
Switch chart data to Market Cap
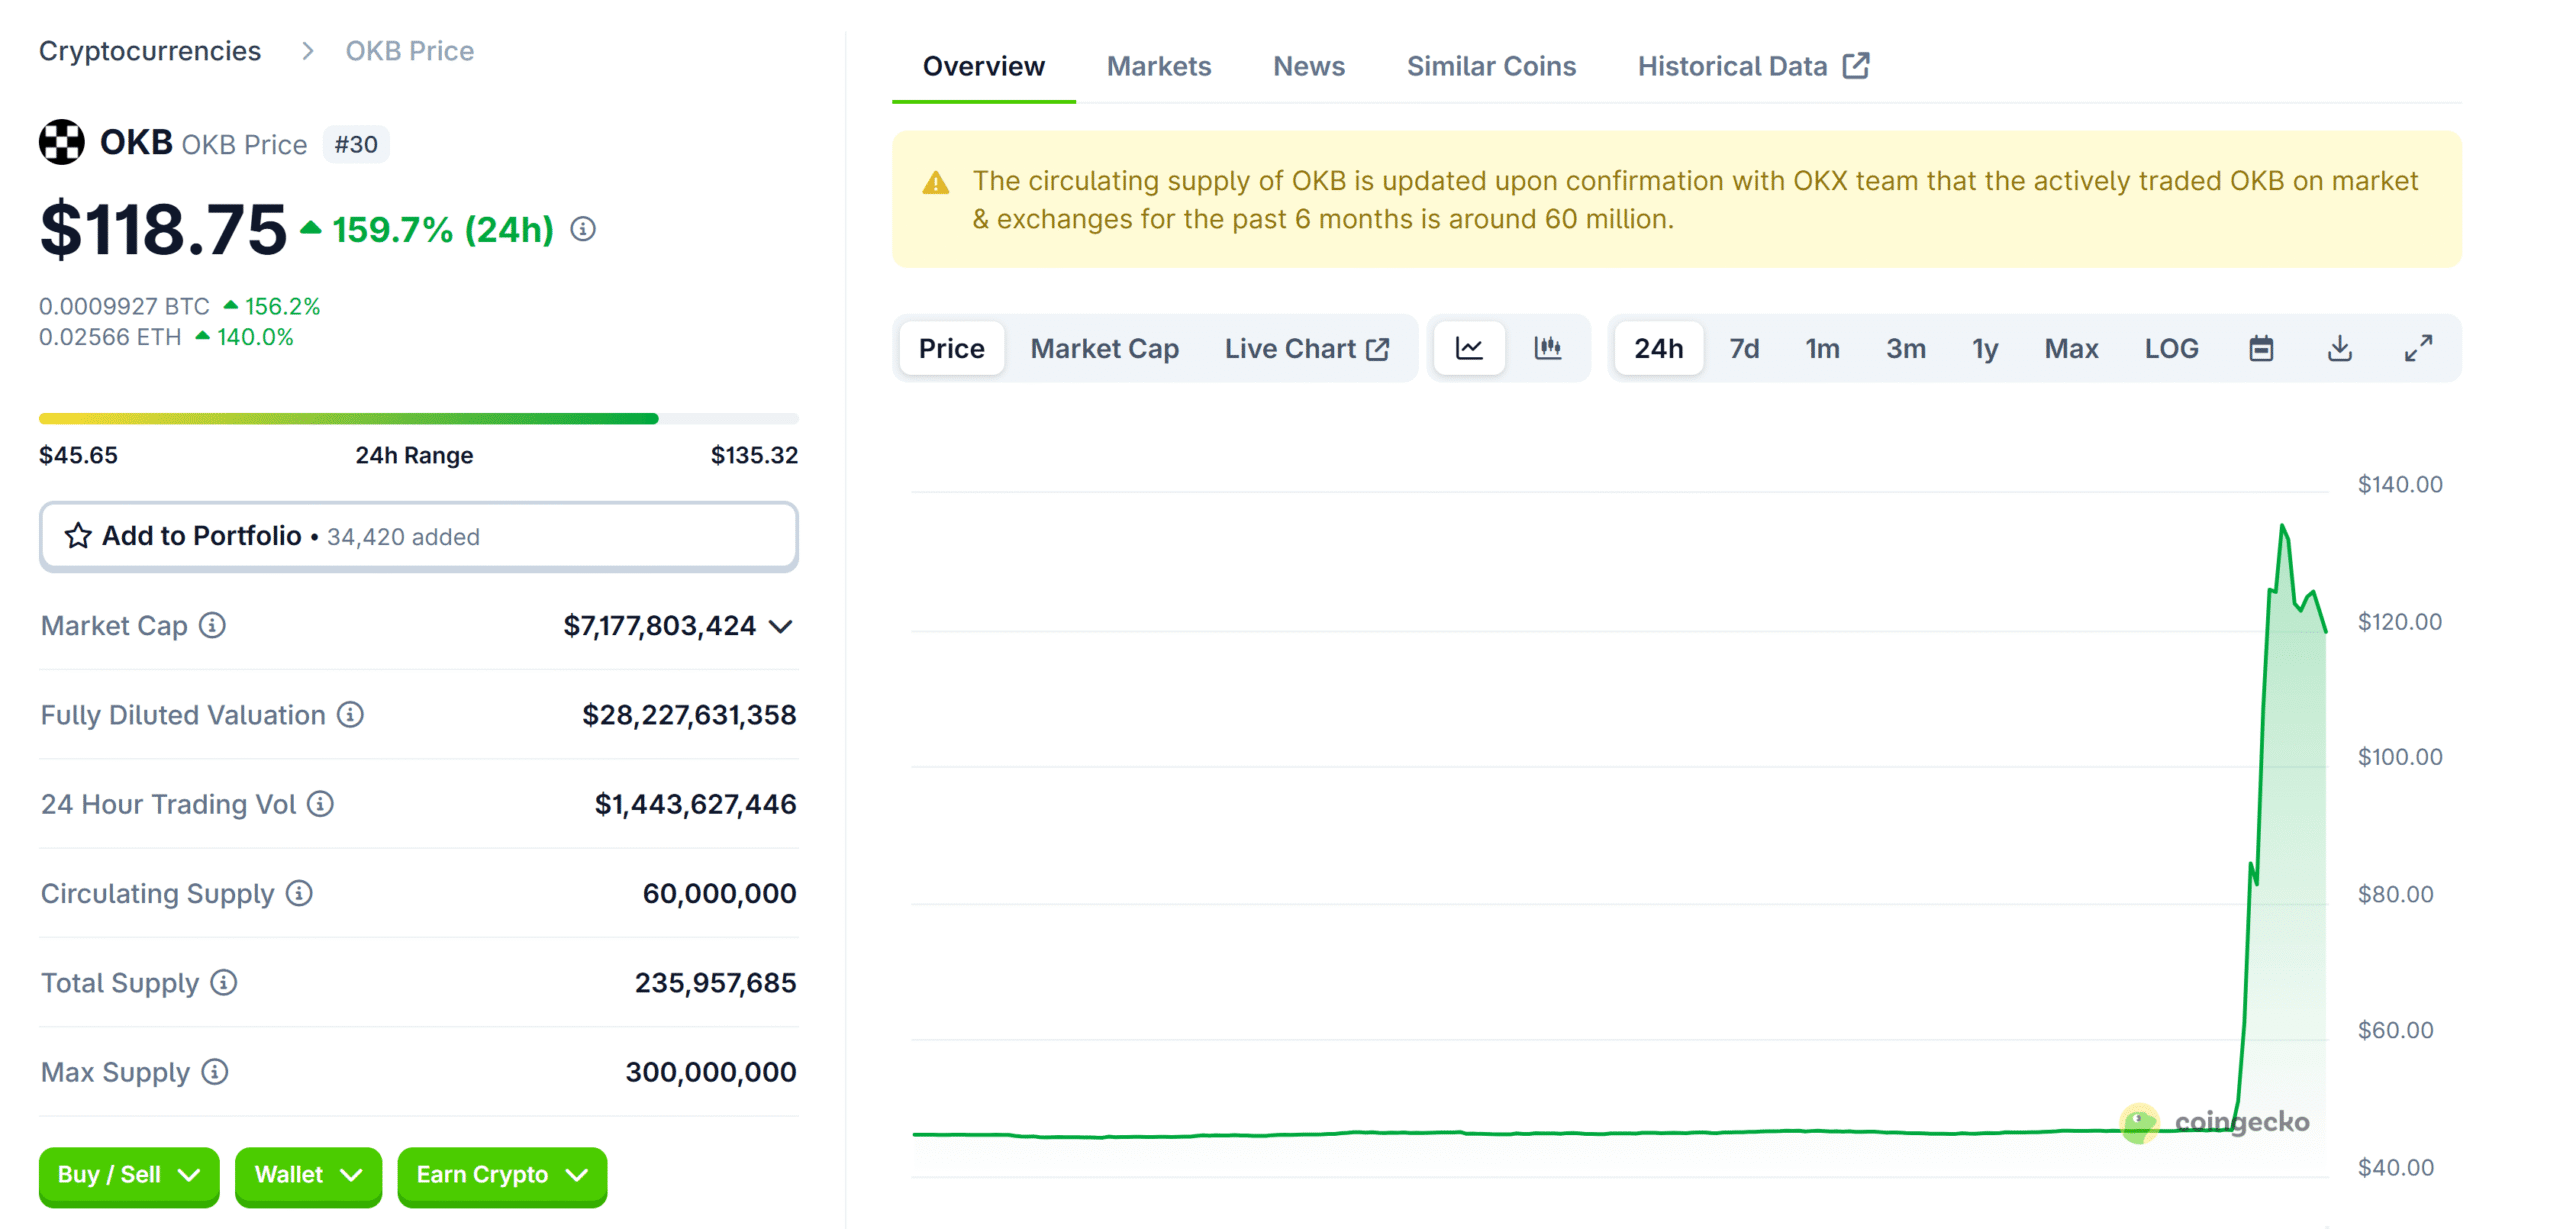tap(1104, 348)
